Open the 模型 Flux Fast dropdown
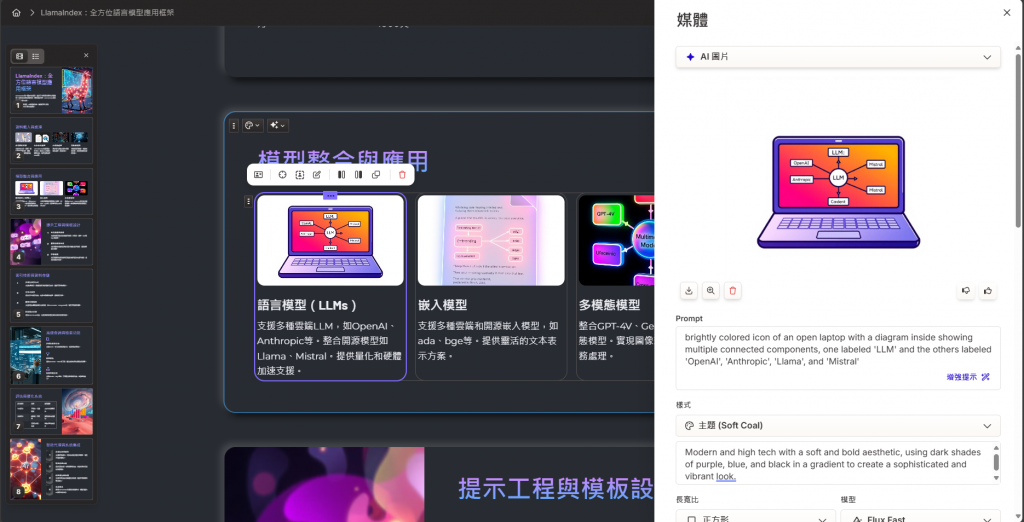This screenshot has height=522, width=1024. 920,517
